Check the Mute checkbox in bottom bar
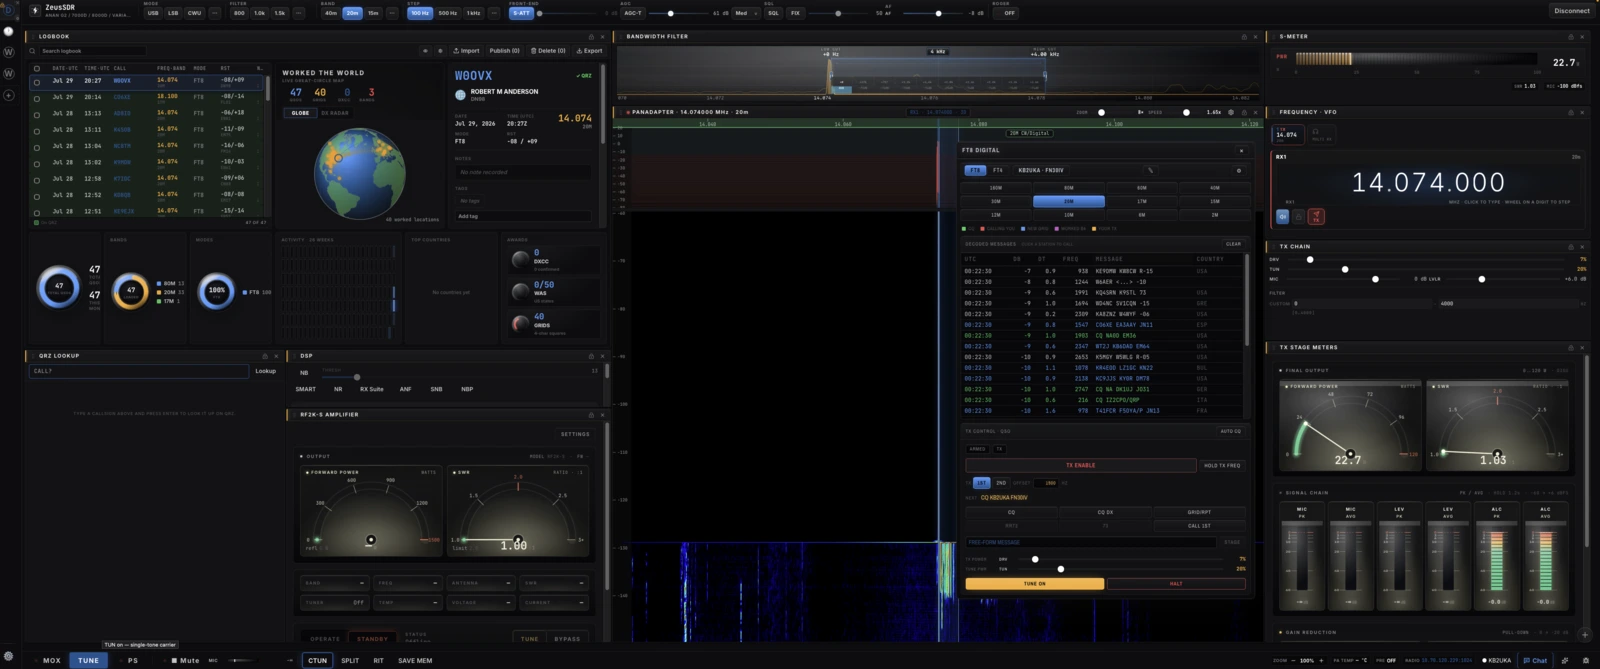Image resolution: width=1600 pixels, height=669 pixels. click(x=174, y=660)
